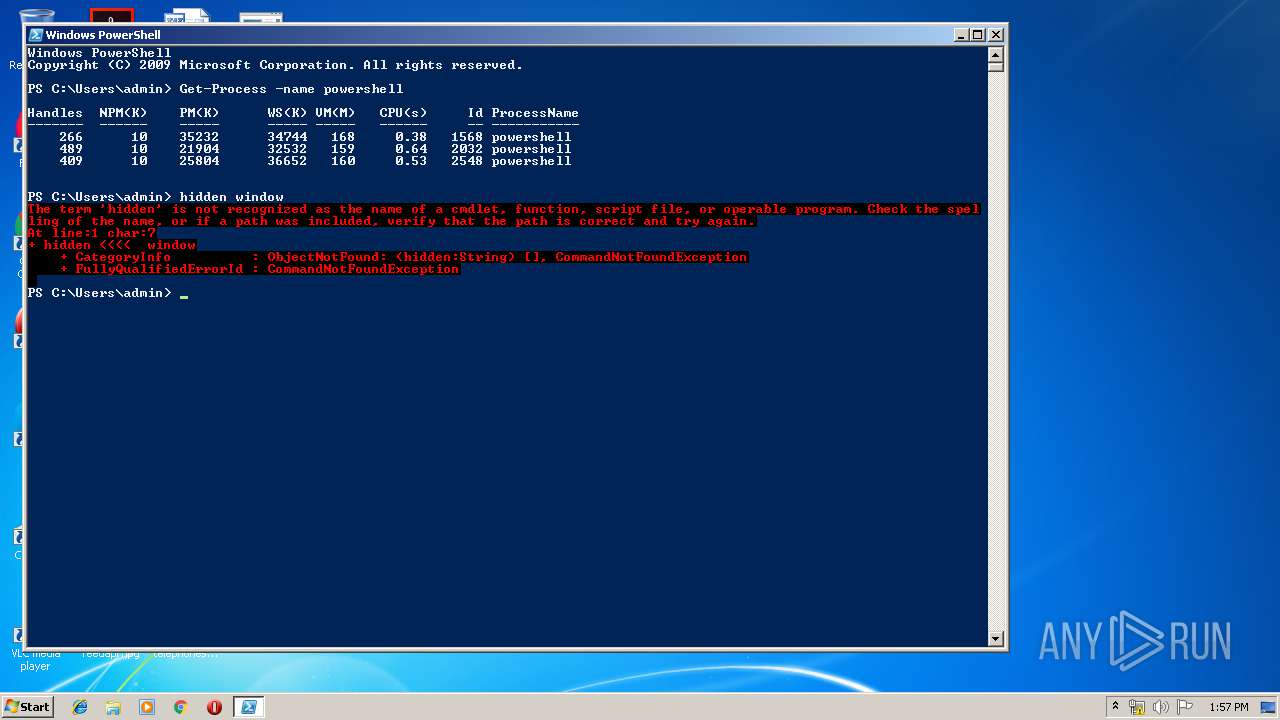Click process Id 1568 in the table
Image resolution: width=1280 pixels, height=720 pixels.
[467, 137]
